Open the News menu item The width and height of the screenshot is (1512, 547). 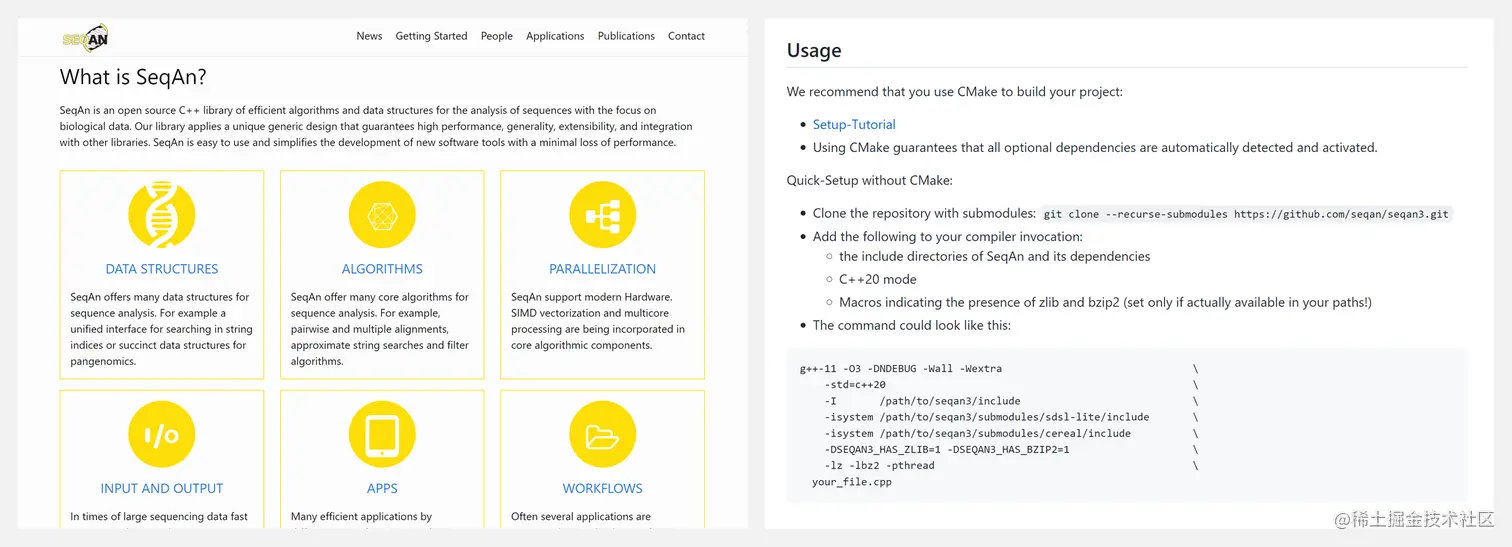(369, 36)
